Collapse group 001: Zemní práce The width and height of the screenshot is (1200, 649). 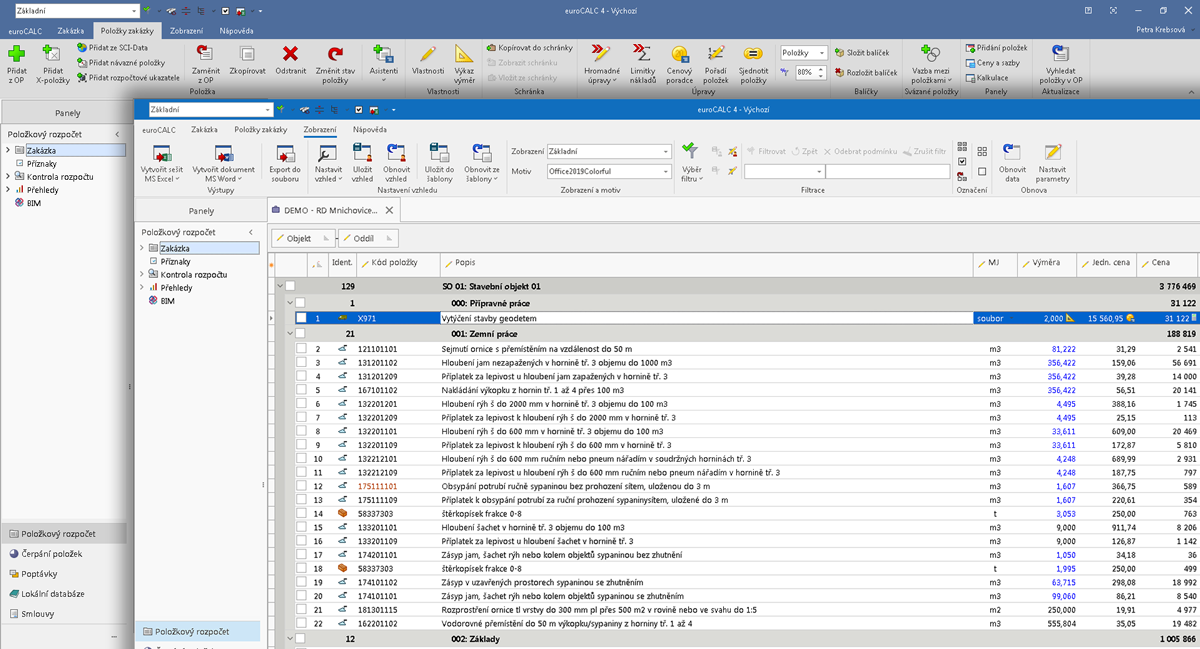pos(291,334)
